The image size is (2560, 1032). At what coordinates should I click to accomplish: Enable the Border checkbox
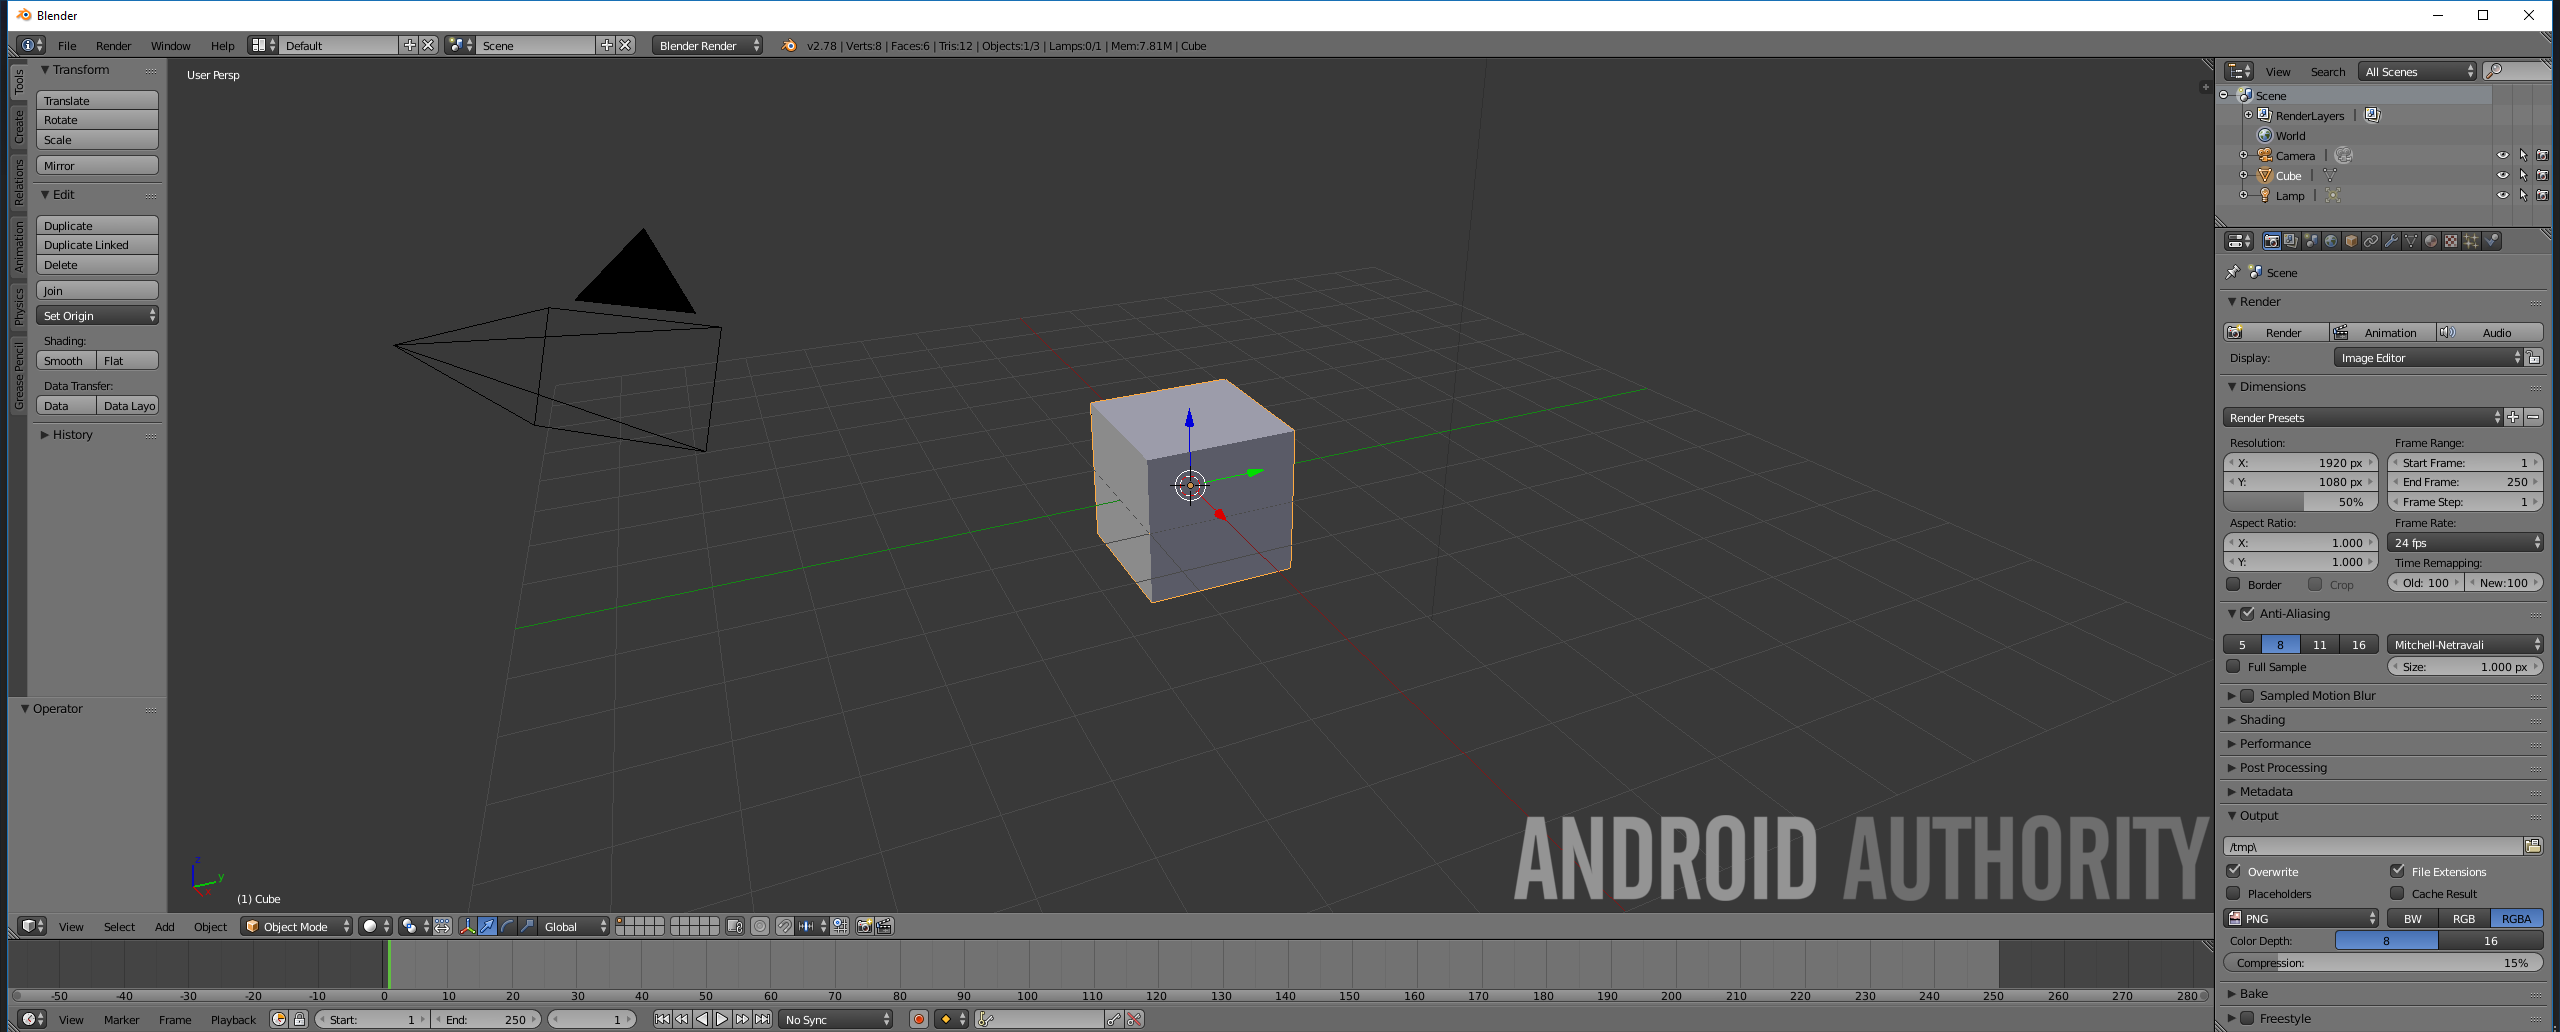pos(2234,584)
